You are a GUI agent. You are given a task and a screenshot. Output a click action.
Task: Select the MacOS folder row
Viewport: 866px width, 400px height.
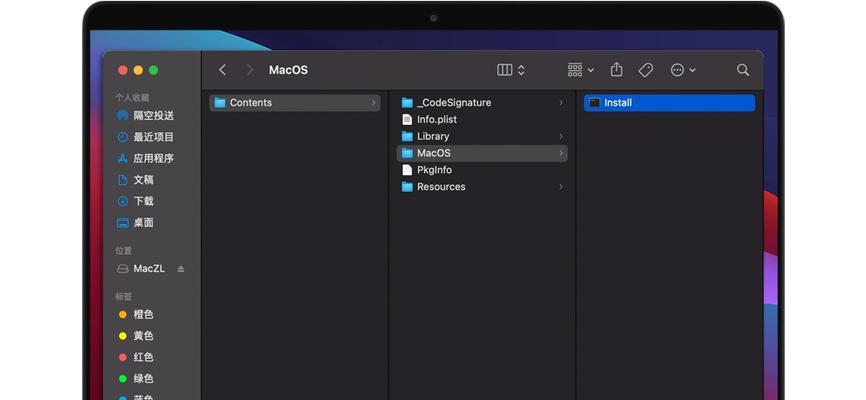[x=482, y=153]
